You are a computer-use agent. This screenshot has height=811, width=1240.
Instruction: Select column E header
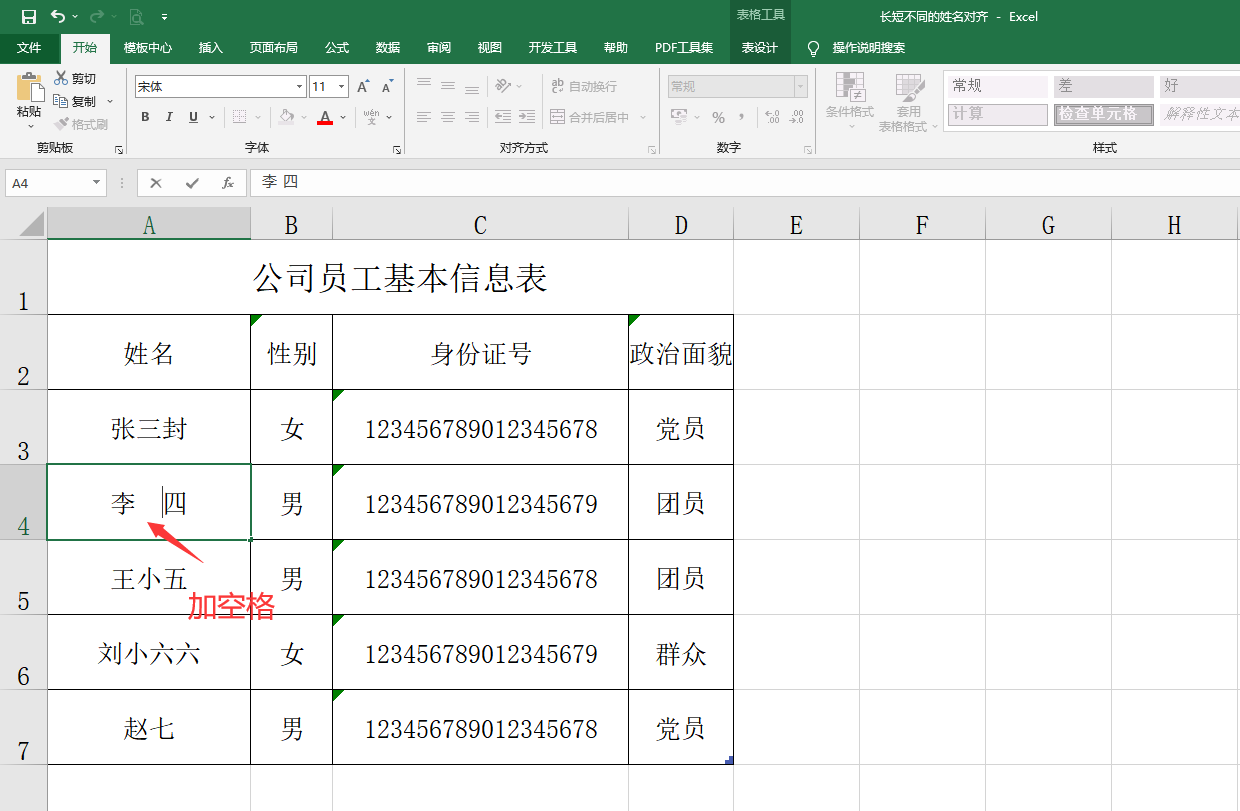[796, 224]
